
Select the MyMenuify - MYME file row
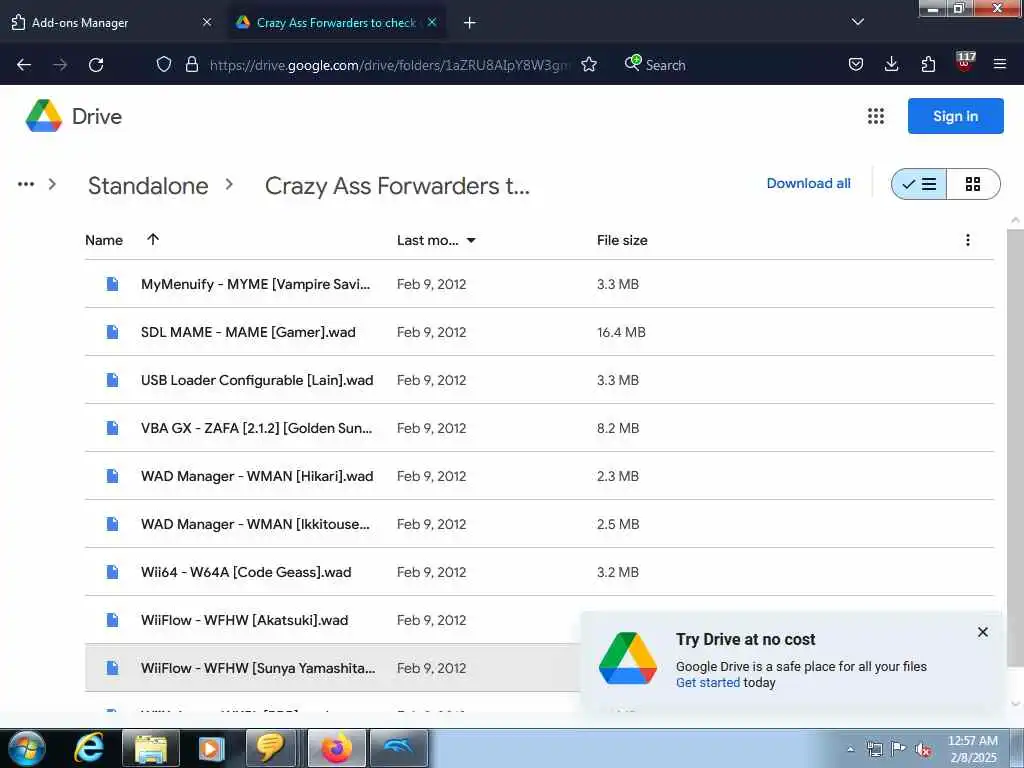point(539,284)
